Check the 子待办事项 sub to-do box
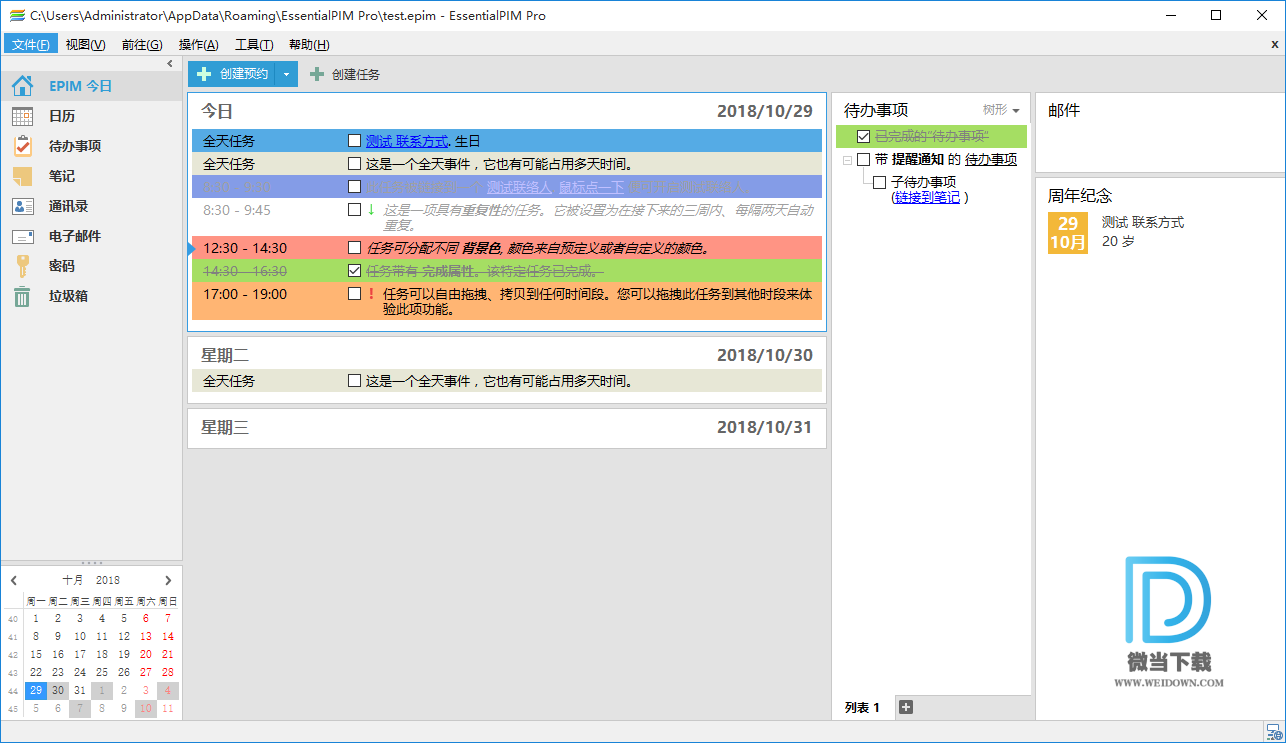This screenshot has width=1286, height=743. point(880,182)
